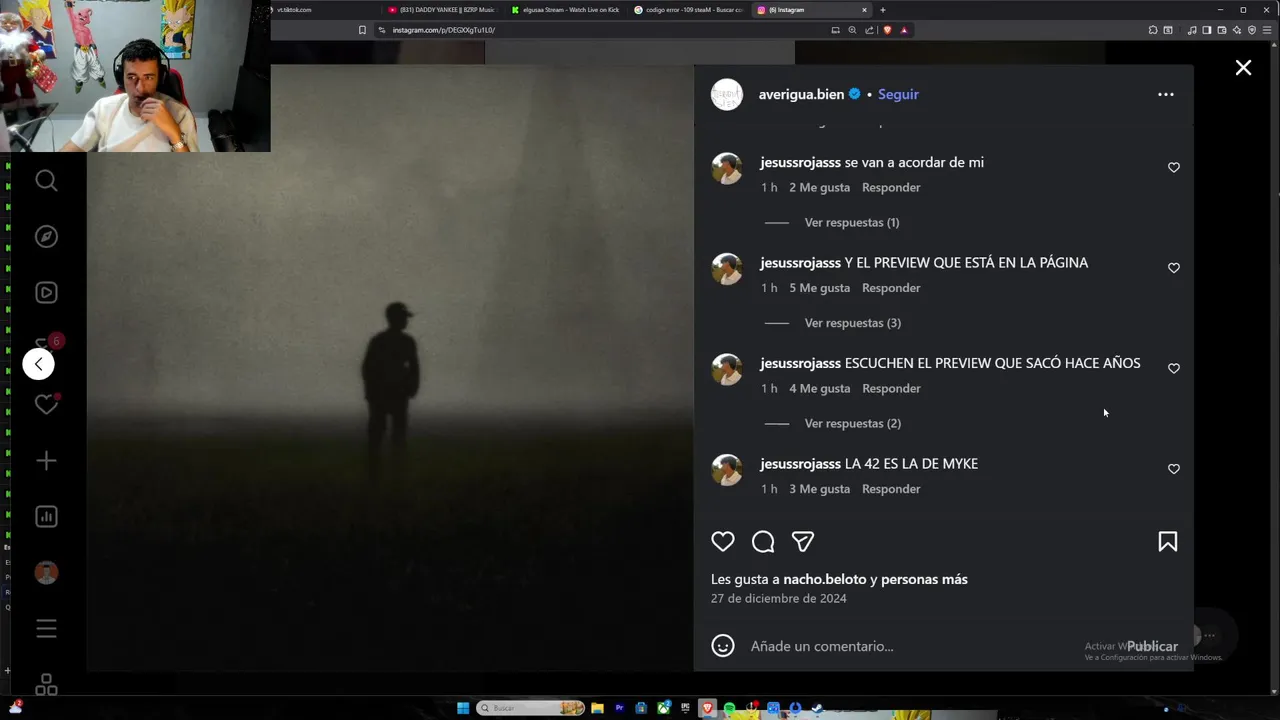The image size is (1280, 720).
Task: Open notifications heart in the sidebar
Action: click(46, 404)
